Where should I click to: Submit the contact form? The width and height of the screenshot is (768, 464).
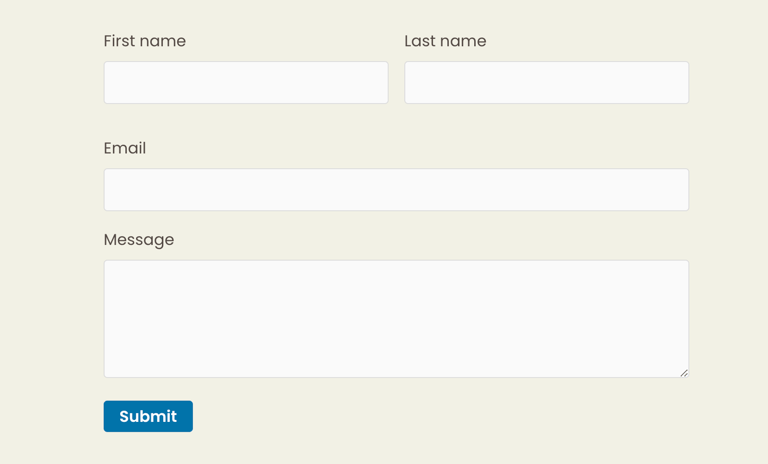coord(148,416)
